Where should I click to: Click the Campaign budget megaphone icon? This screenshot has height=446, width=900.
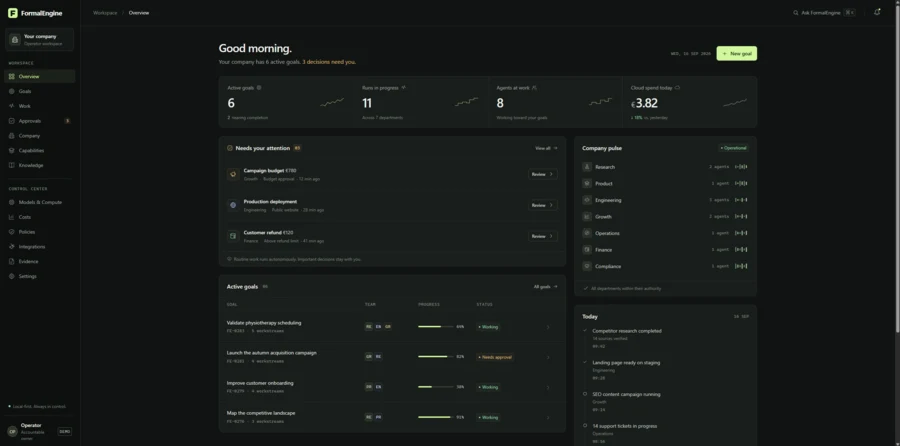[233, 174]
